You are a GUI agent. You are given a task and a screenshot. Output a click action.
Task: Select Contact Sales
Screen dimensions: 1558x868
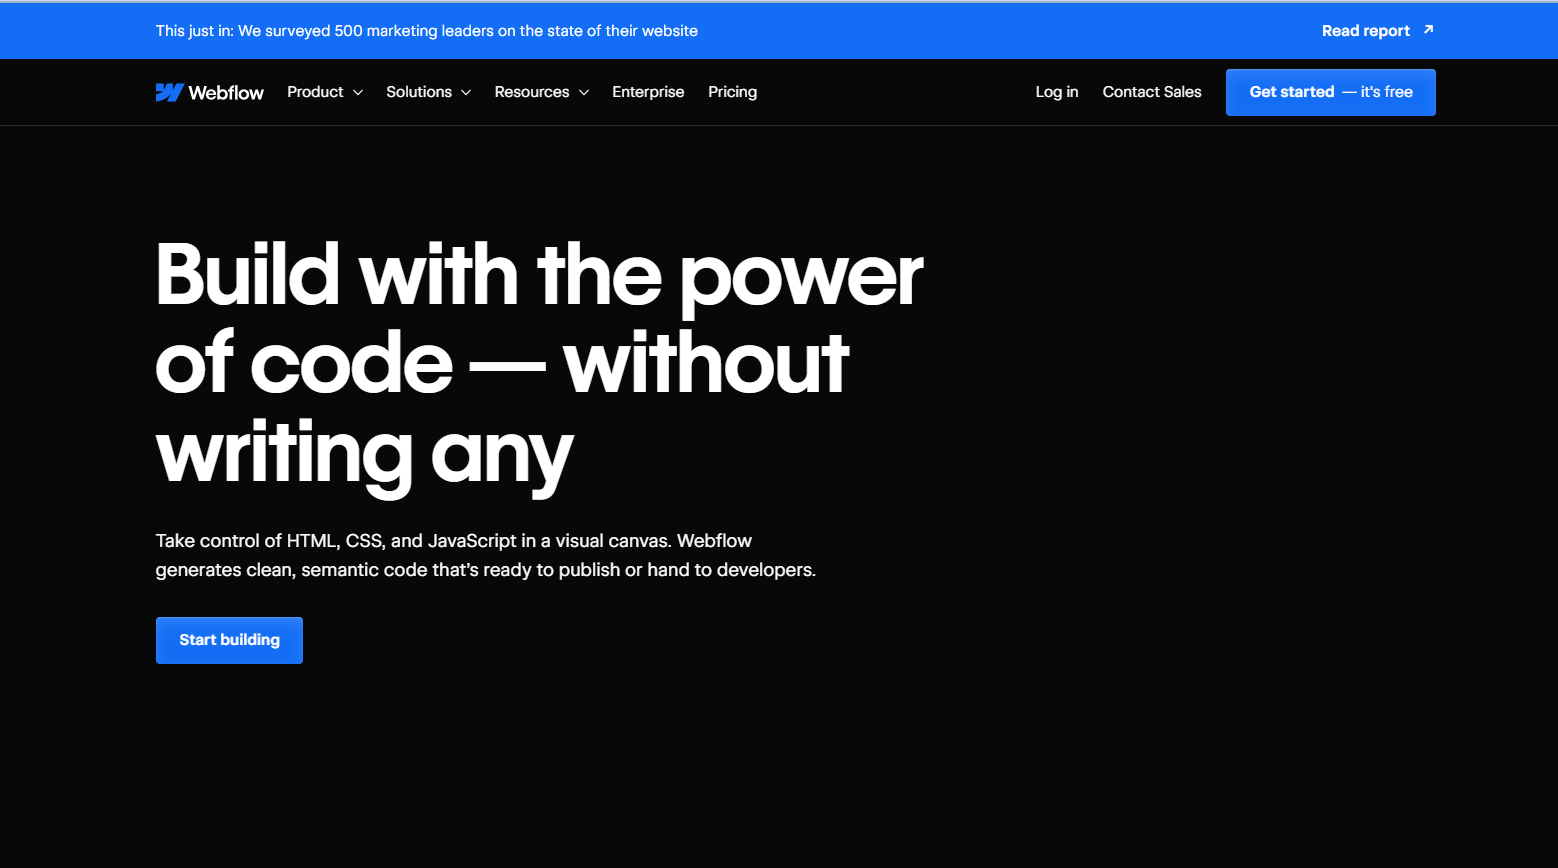pos(1152,91)
